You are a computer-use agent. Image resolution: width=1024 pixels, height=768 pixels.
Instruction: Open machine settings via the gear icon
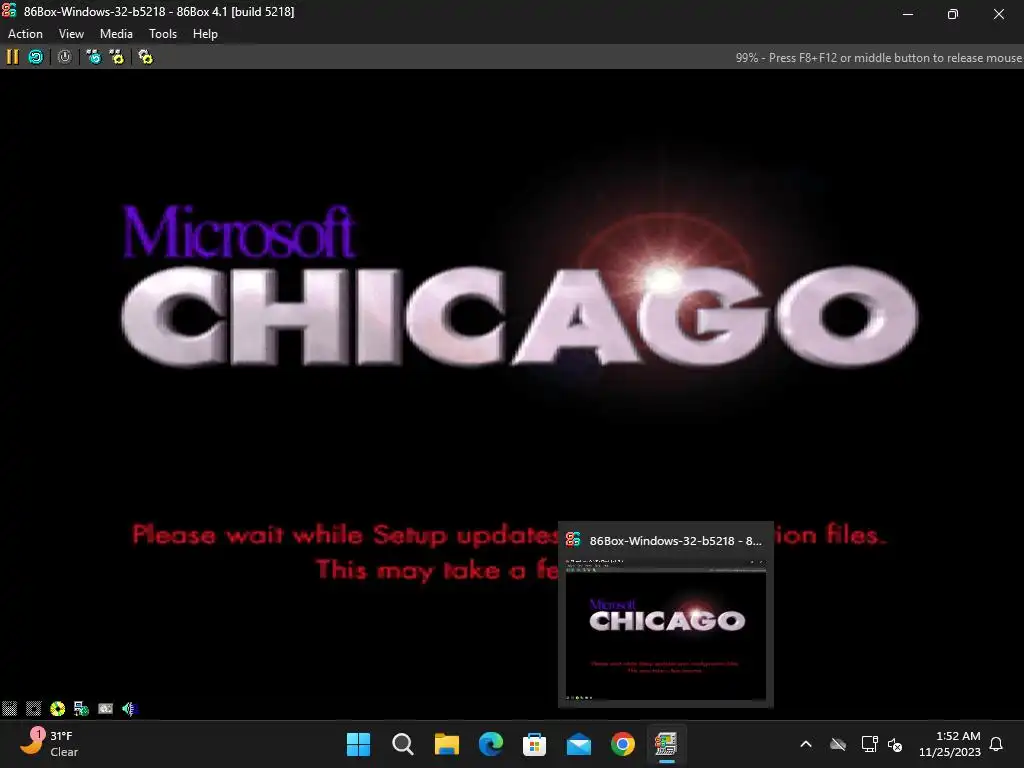[145, 57]
